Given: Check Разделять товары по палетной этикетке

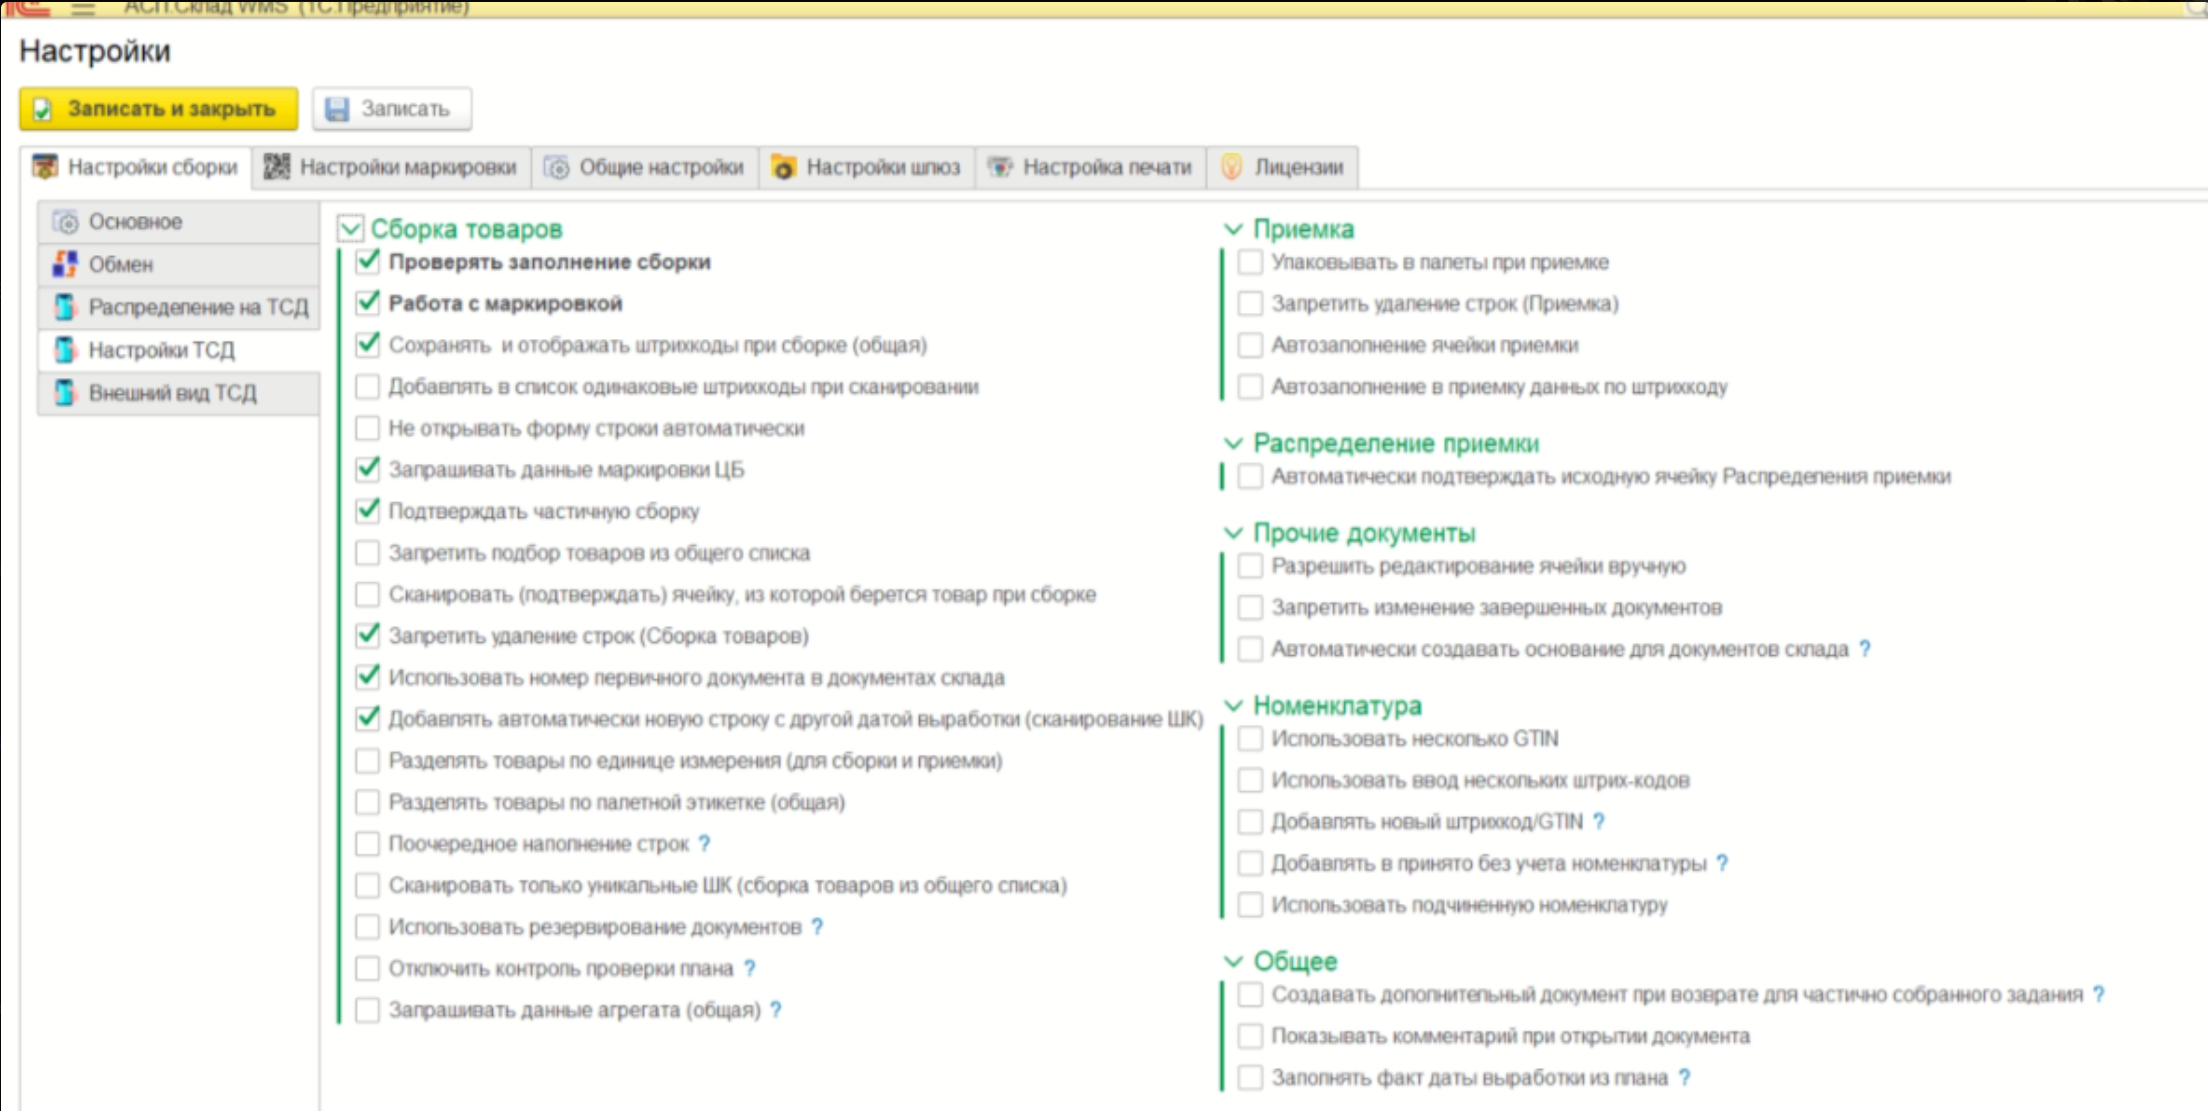Looking at the screenshot, I should [368, 802].
